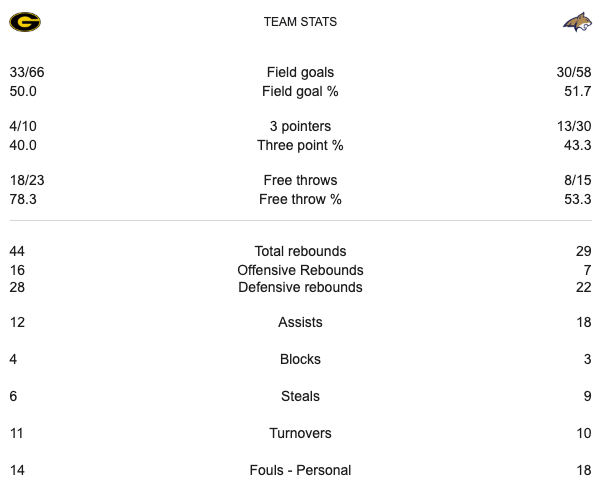Select the 3 pointers stat label
Viewport: 606px width, 495px height.
pos(300,127)
